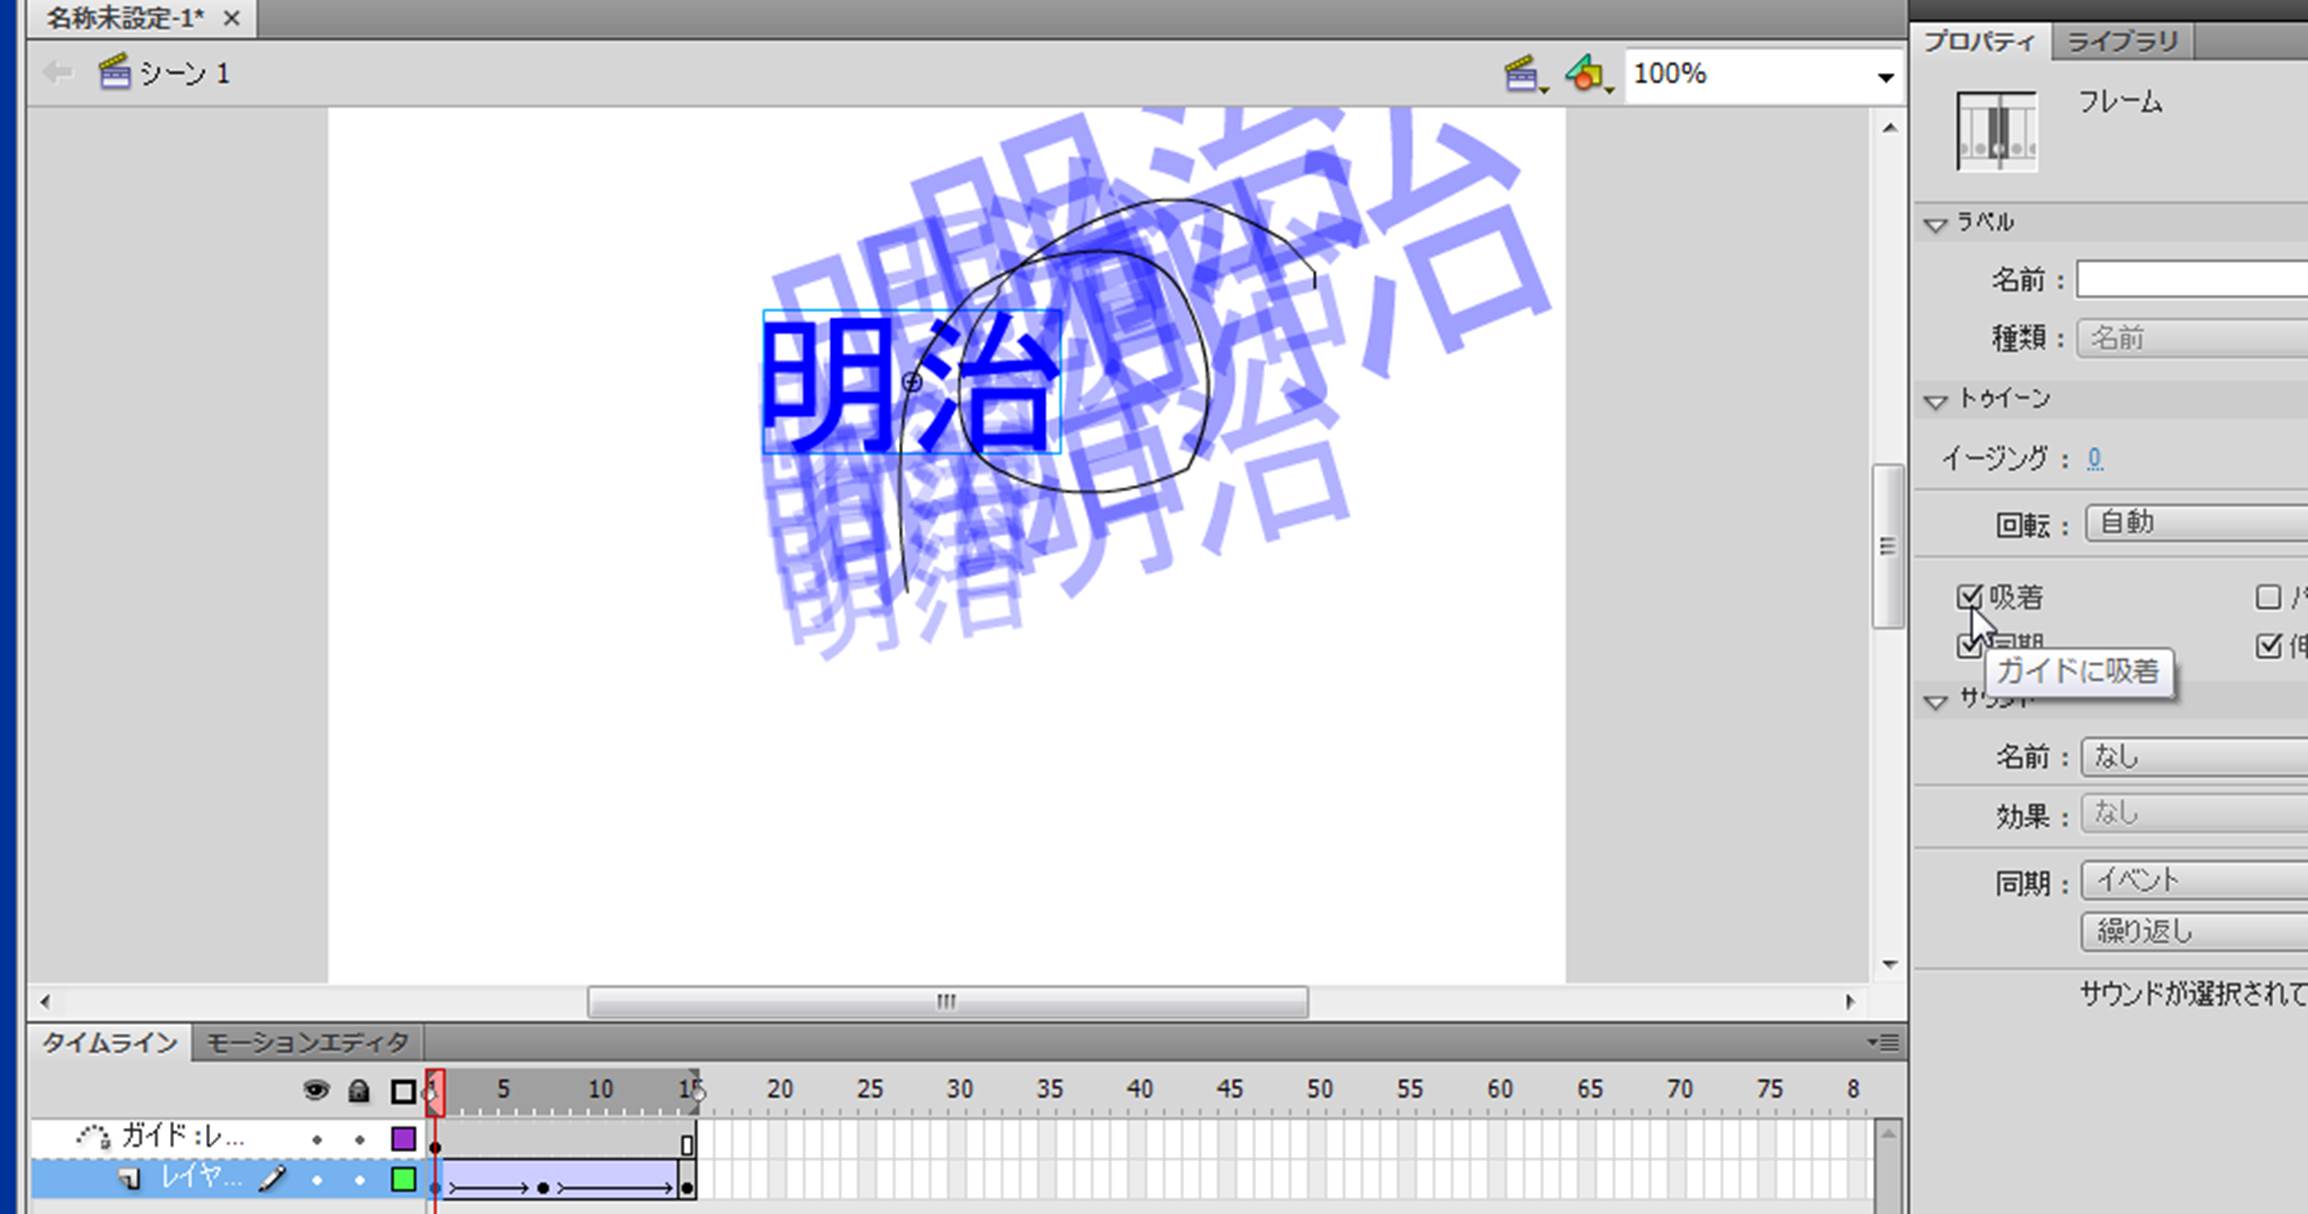2308x1214 pixels.
Task: Click the Edit Symbols icon
Action: point(1587,75)
